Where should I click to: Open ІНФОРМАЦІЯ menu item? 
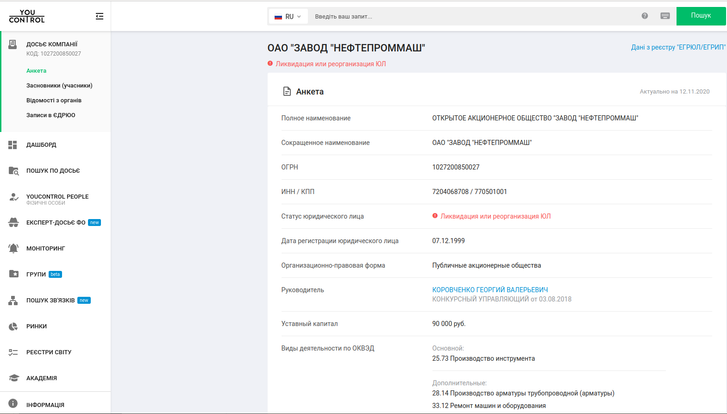click(x=45, y=404)
